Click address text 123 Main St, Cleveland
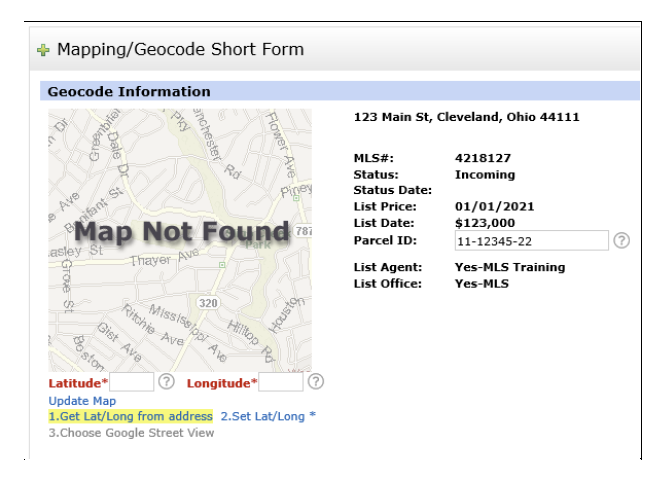Image resolution: width=662 pixels, height=483 pixels. [467, 117]
